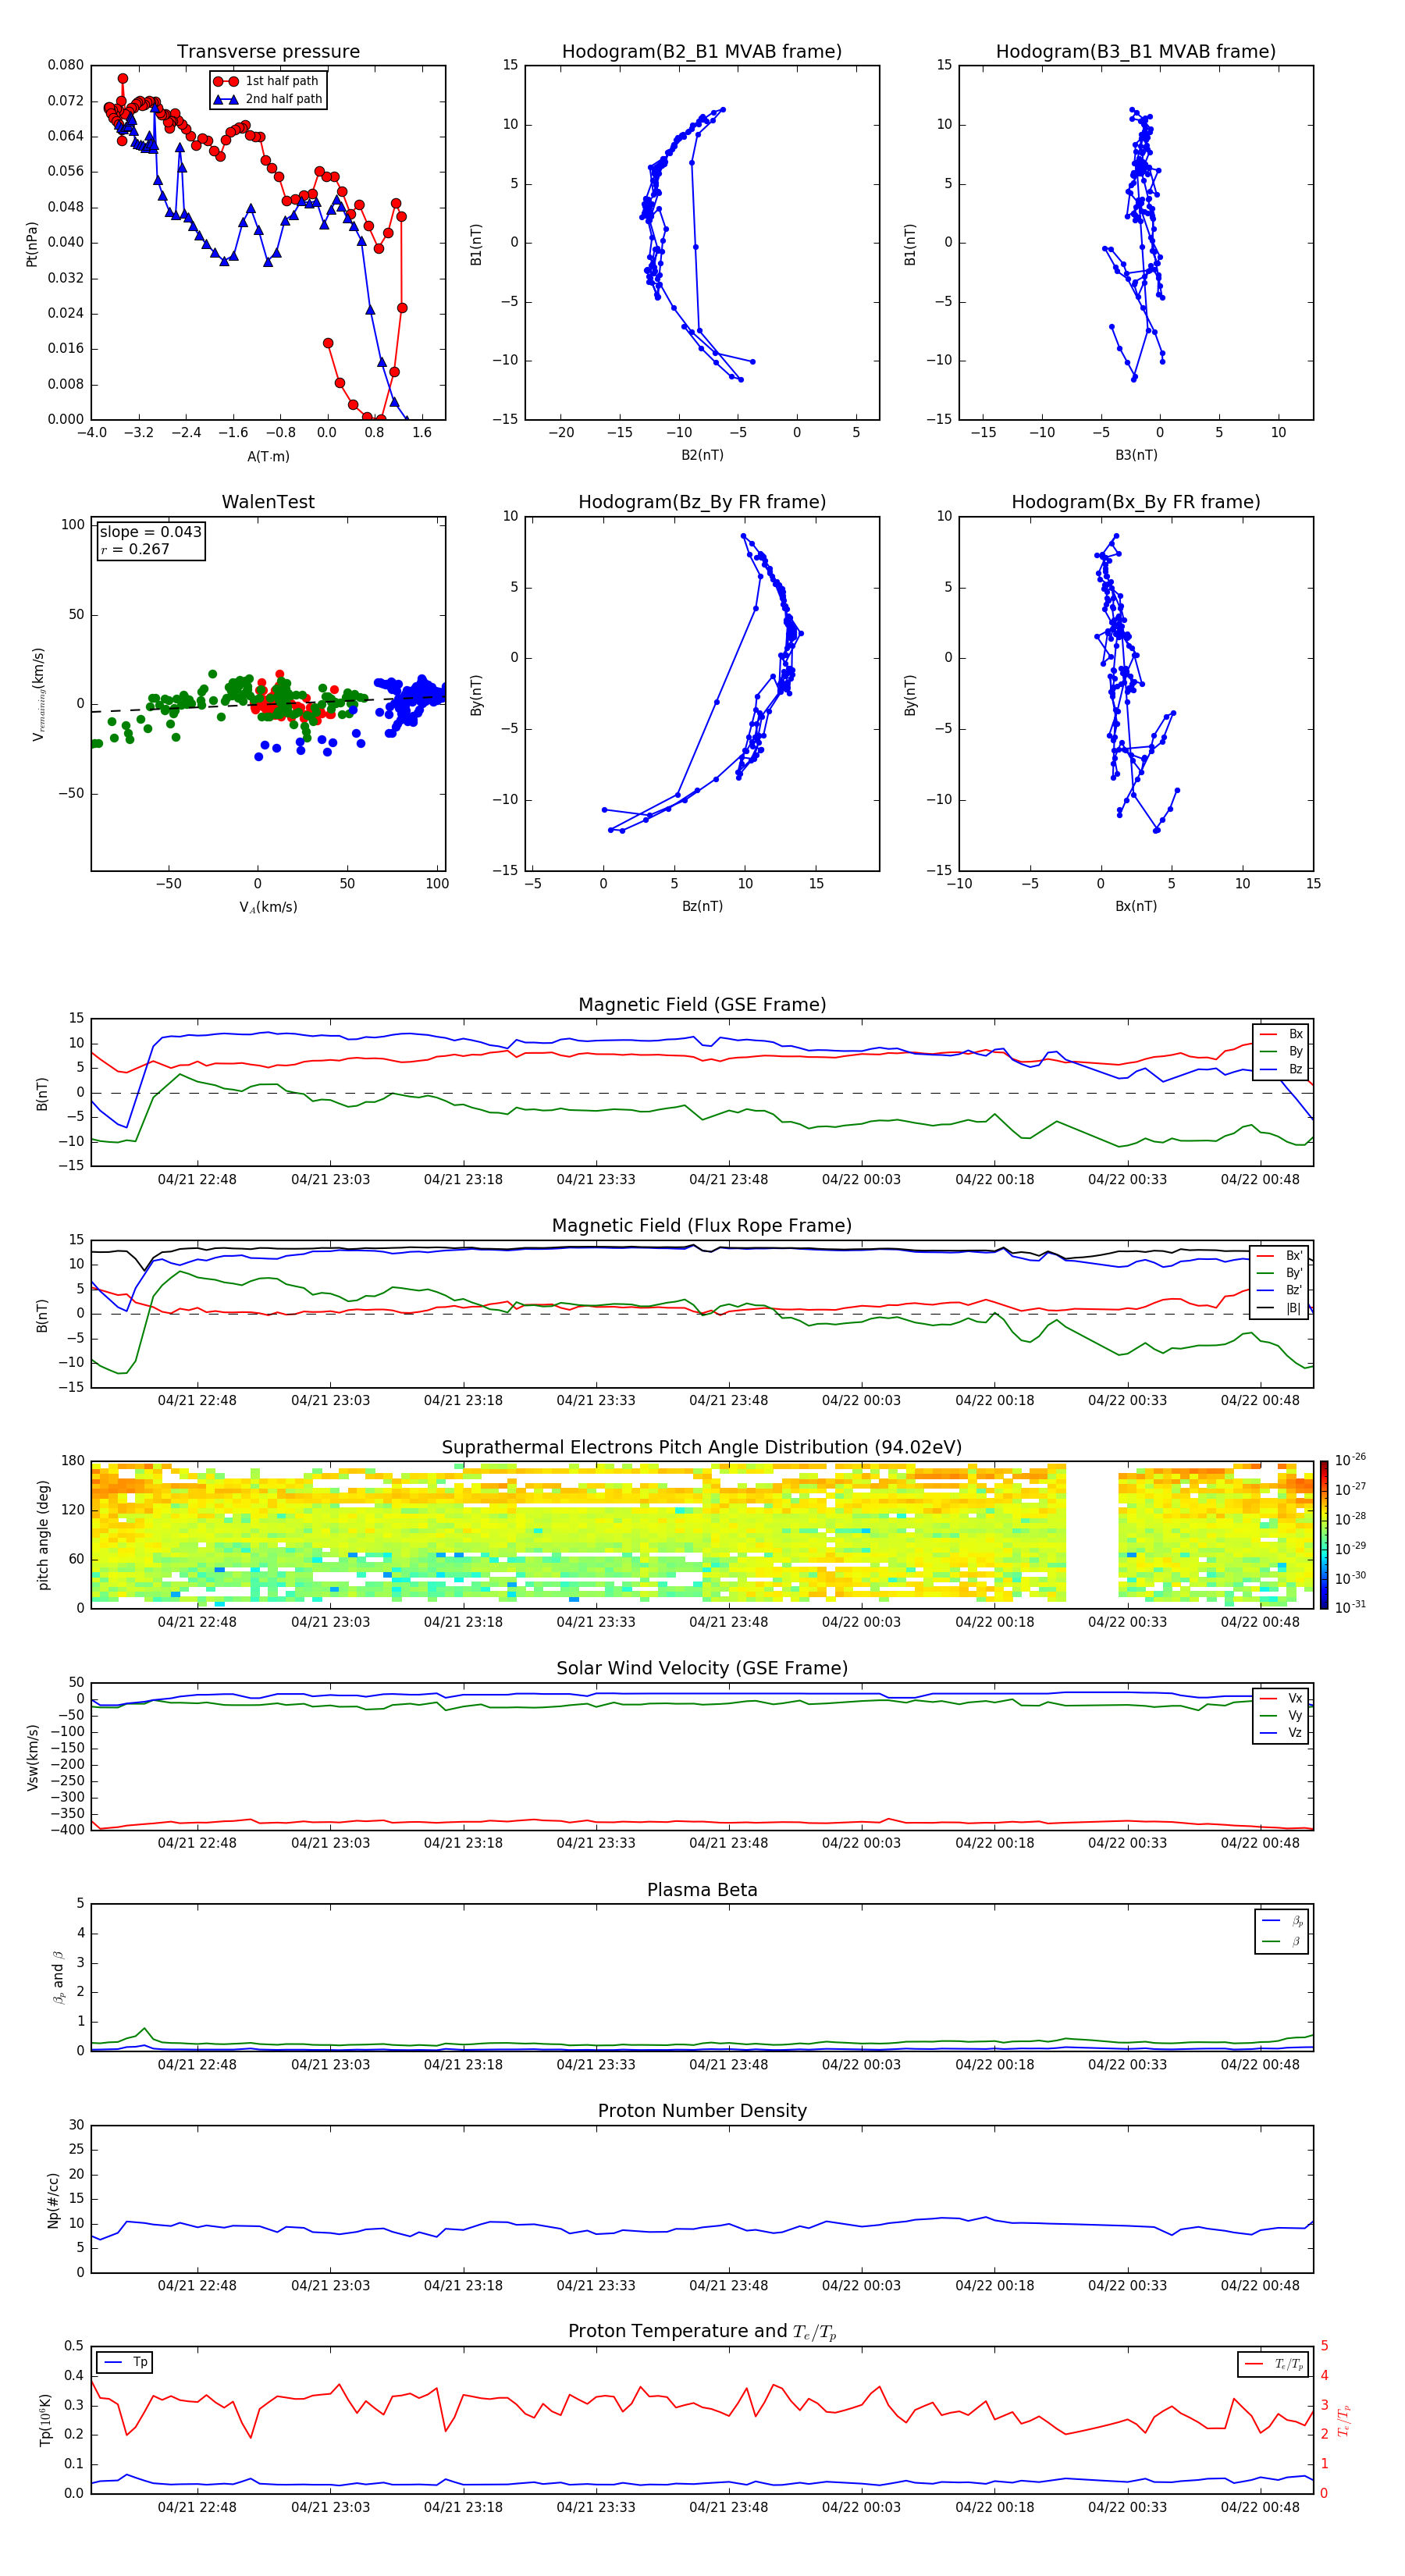The height and width of the screenshot is (2576, 1405).
Task: Click the Suprathermal Electrons Pitch Angle Distribution title
Action: click(x=702, y=1447)
